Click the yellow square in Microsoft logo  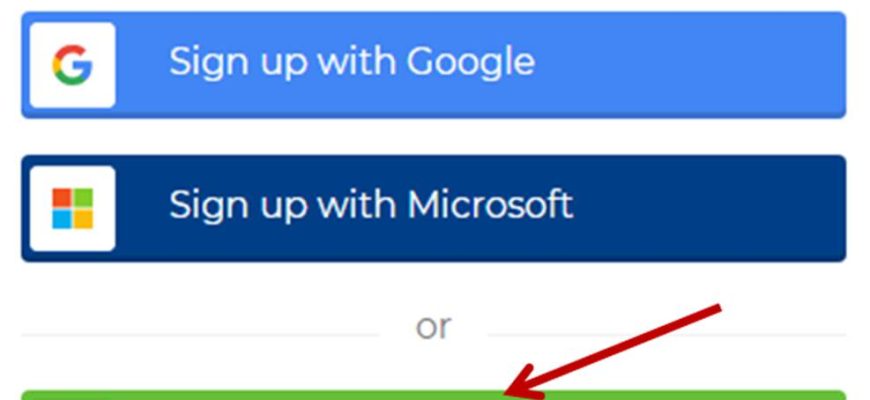click(83, 219)
